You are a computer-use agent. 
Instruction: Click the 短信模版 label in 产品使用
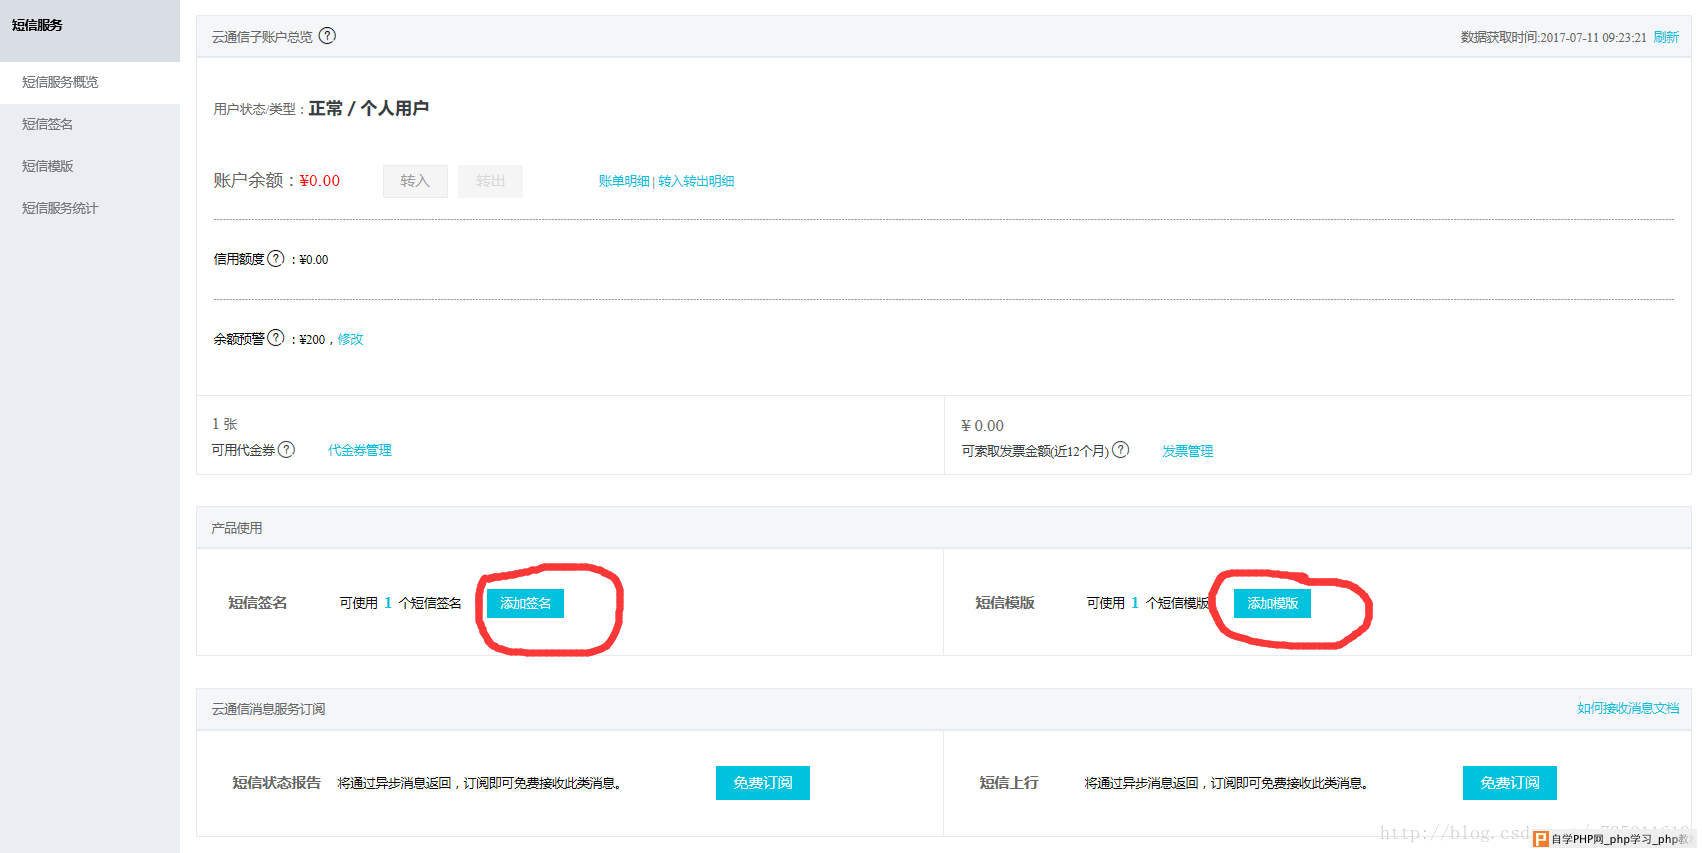tap(1005, 603)
